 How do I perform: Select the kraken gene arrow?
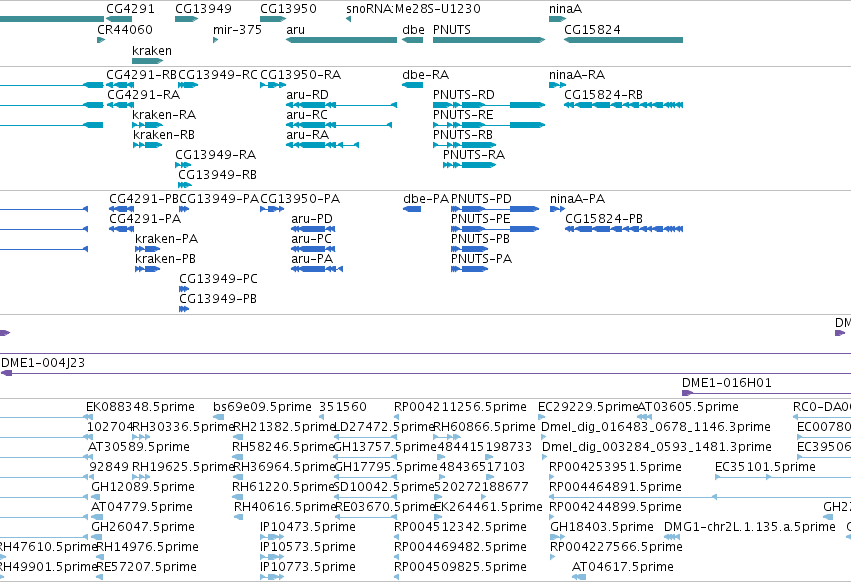point(148,61)
